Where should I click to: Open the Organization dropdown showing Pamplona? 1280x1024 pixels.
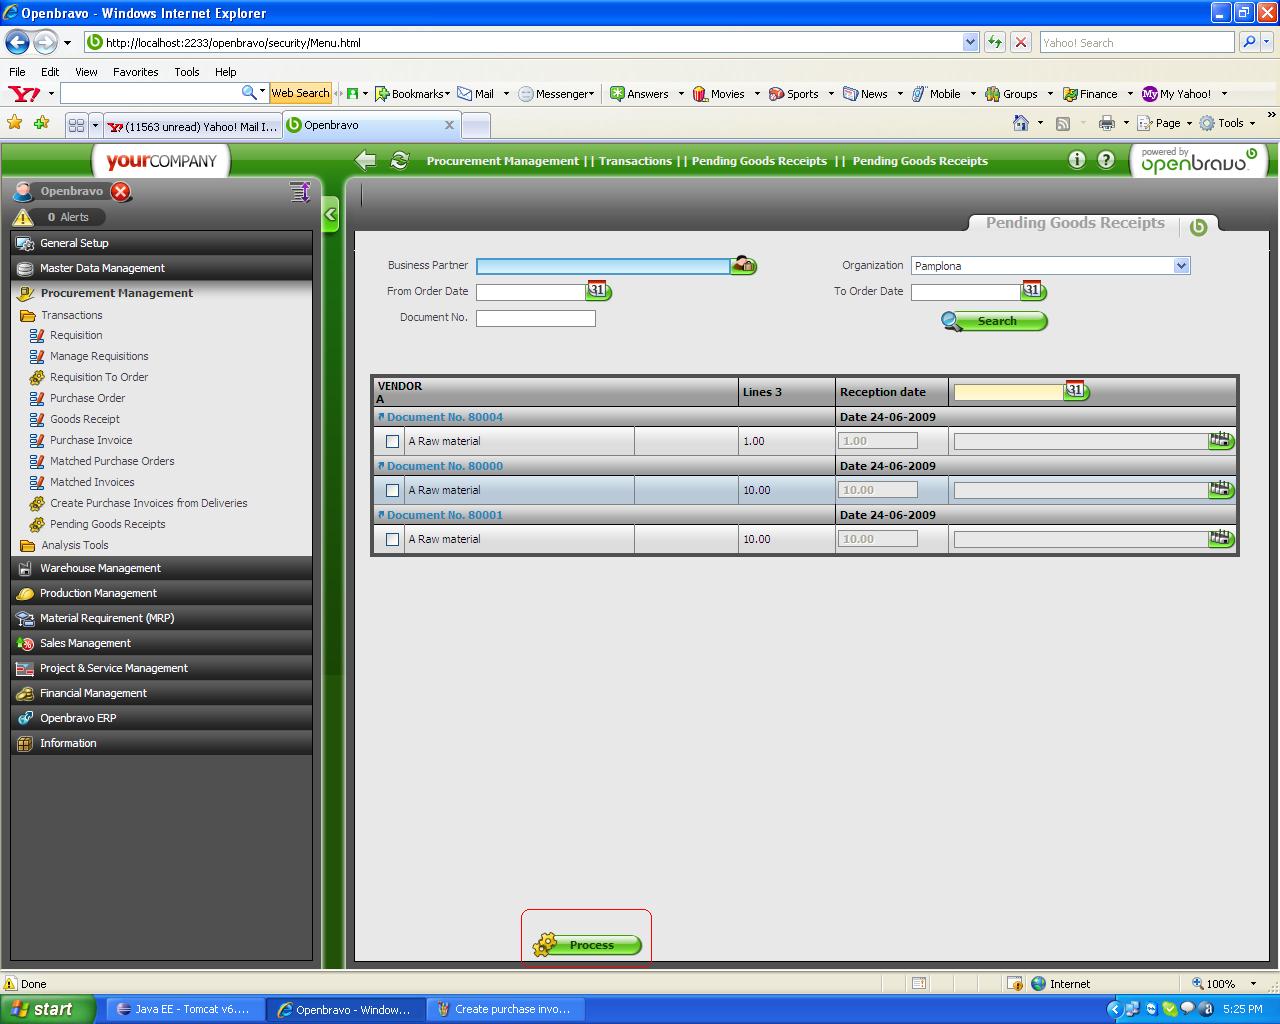(1181, 266)
